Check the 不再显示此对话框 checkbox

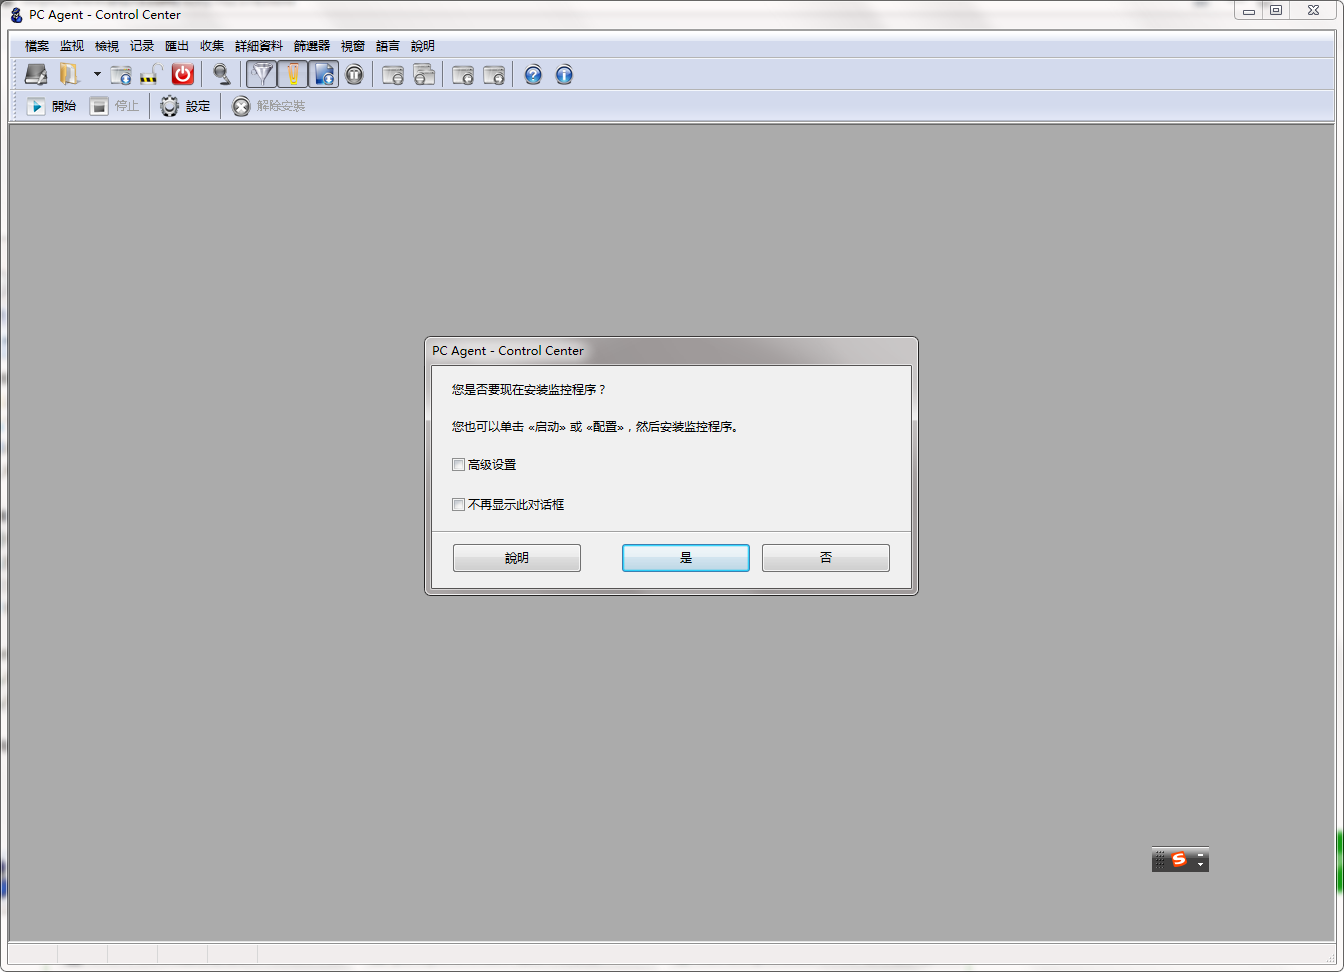pyautogui.click(x=459, y=505)
